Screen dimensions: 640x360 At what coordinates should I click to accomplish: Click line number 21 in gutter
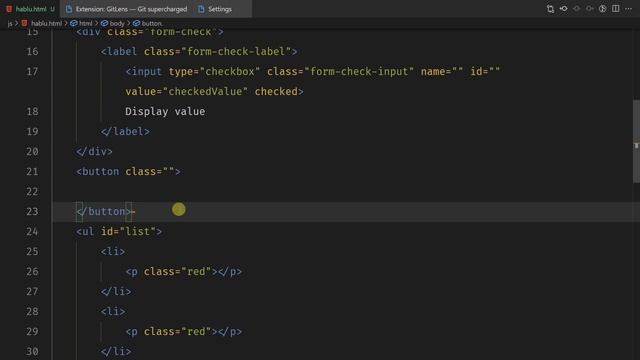coord(32,171)
